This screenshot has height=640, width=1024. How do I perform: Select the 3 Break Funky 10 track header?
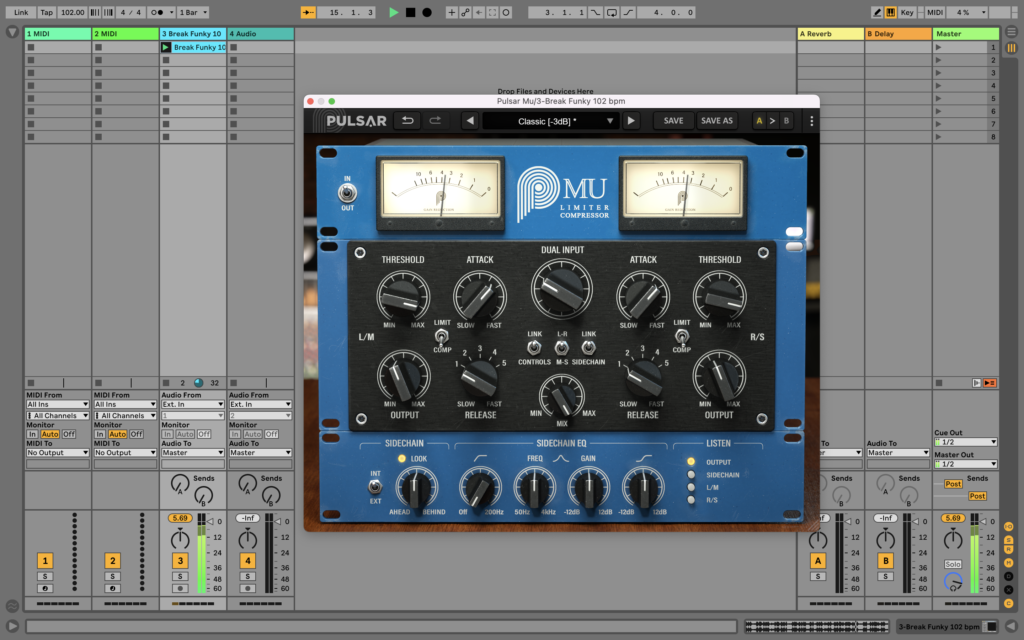[193, 33]
